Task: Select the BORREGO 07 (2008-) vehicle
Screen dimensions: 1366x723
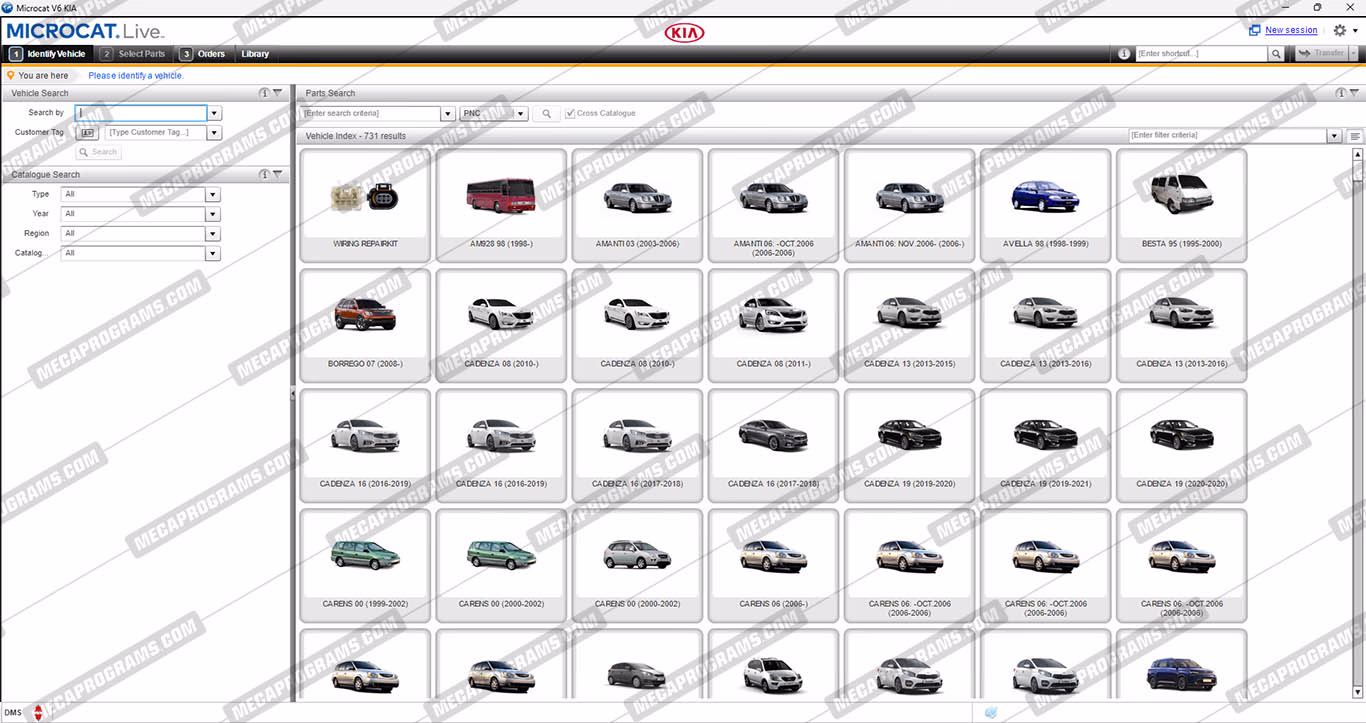Action: [x=365, y=325]
